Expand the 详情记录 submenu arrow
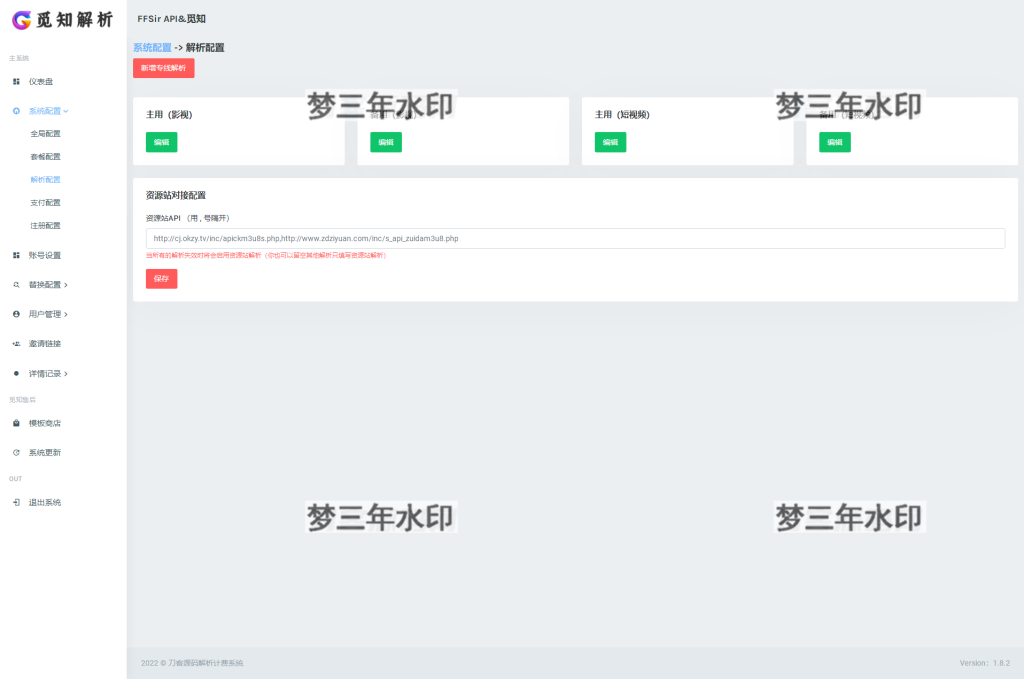 [x=66, y=374]
